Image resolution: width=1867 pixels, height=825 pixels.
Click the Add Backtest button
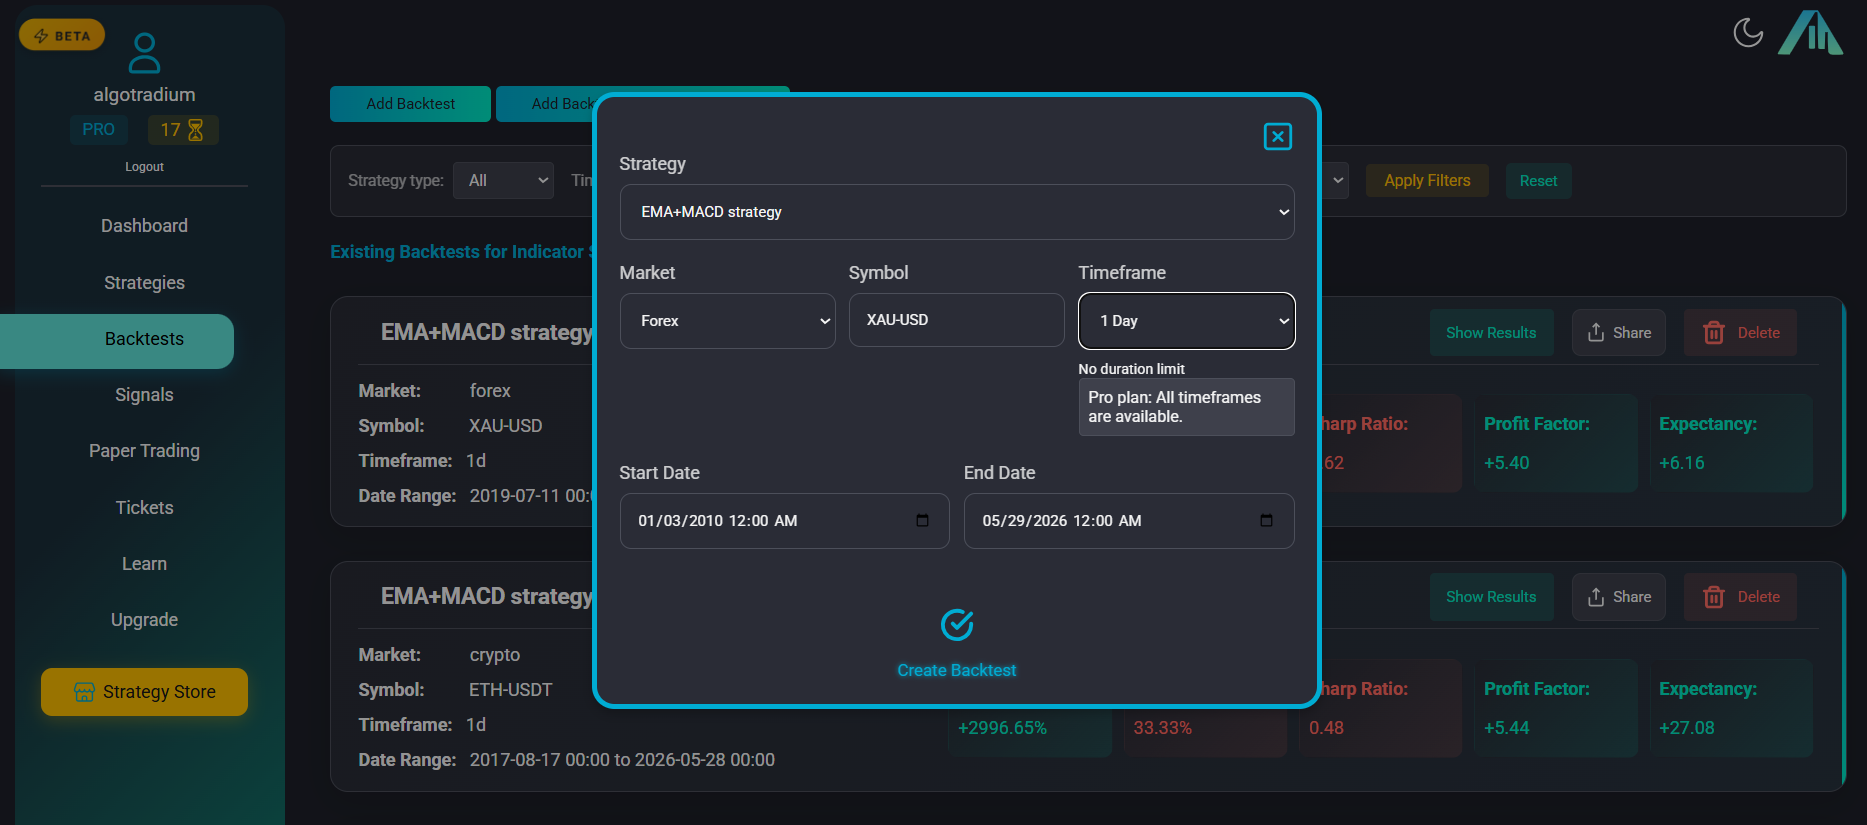410,104
